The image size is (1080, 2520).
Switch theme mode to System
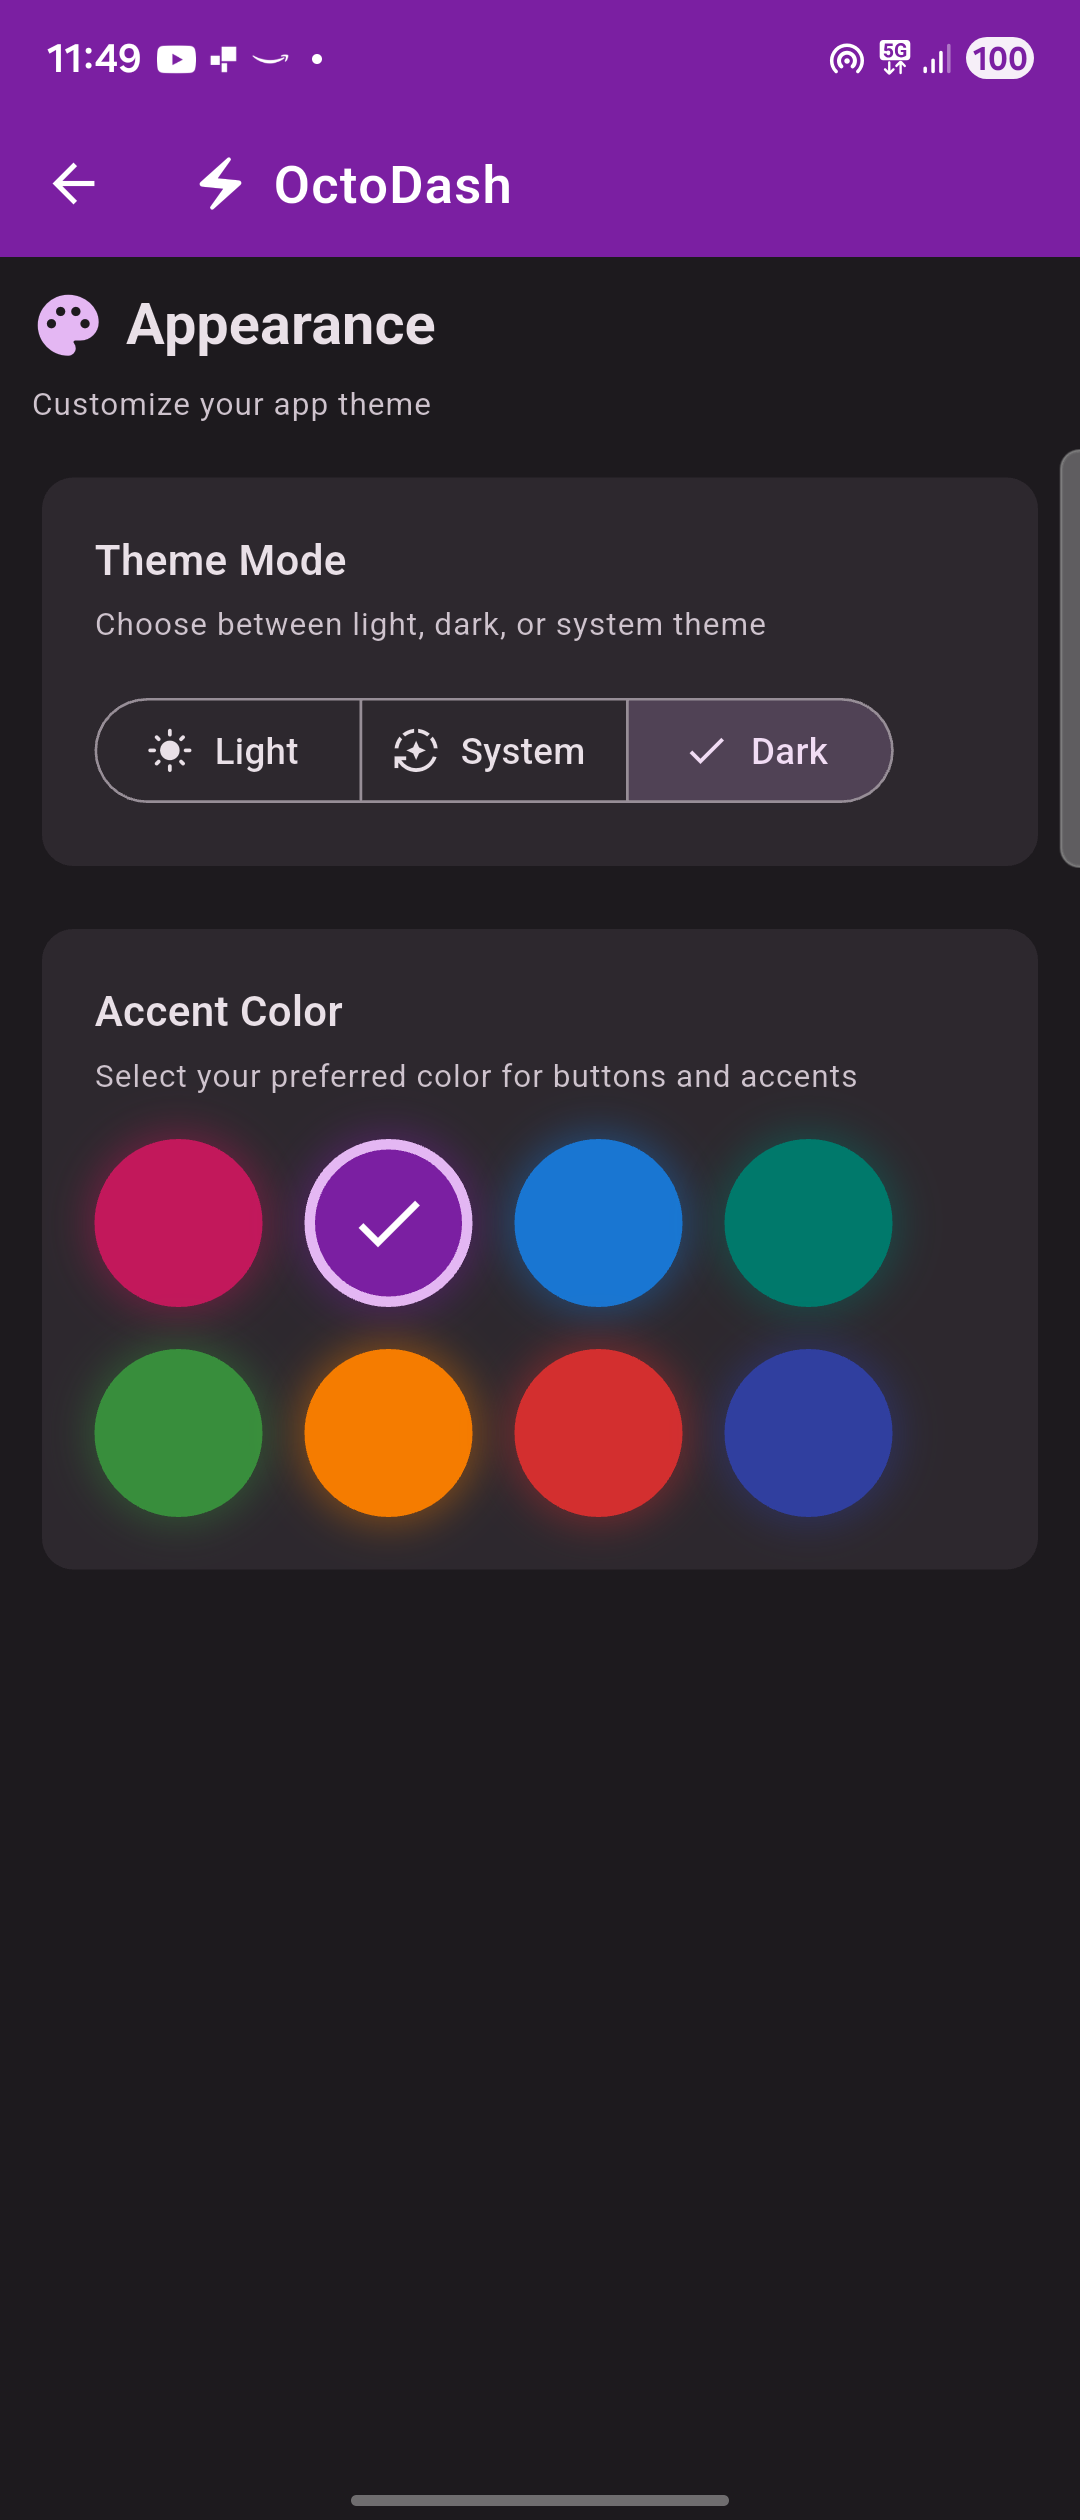[x=493, y=751]
